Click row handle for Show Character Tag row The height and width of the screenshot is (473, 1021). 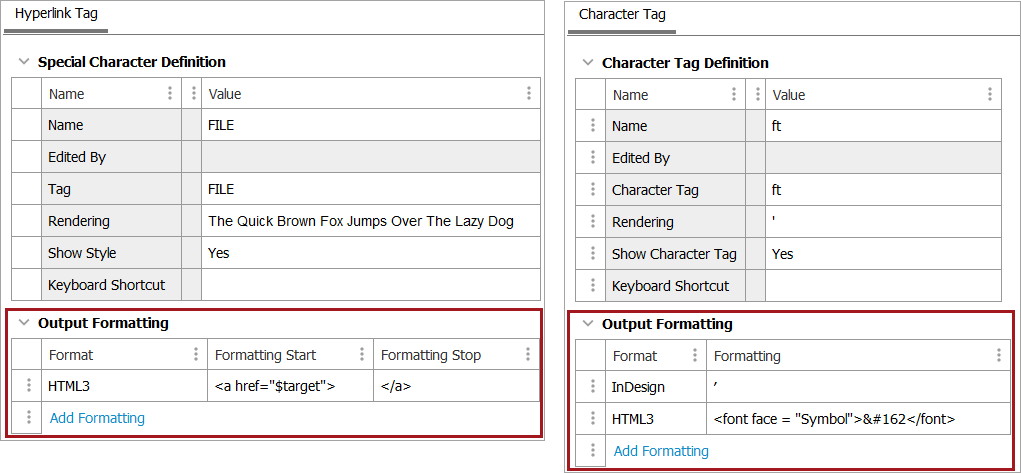[x=592, y=253]
